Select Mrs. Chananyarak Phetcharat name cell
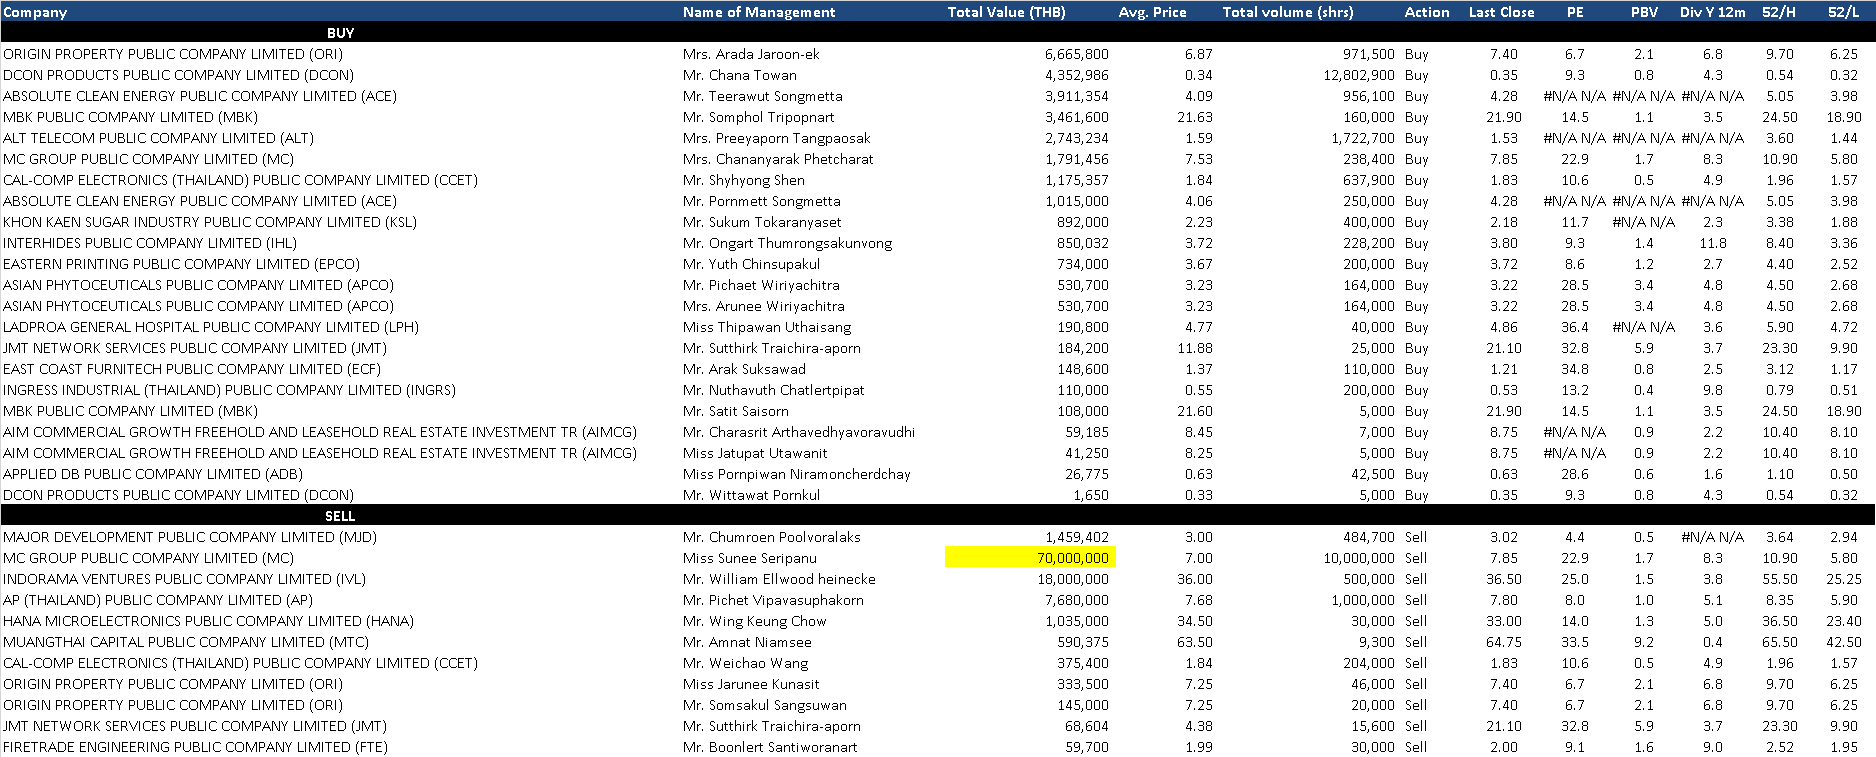 (x=778, y=159)
